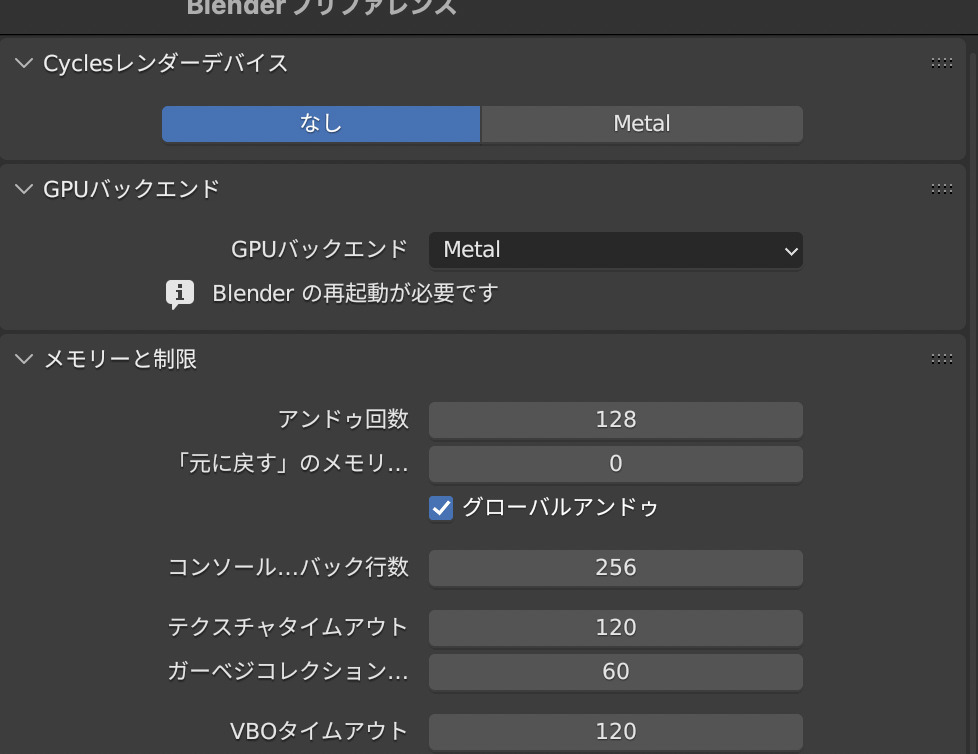Click the コンソール…バック行数 field showing 256
The width and height of the screenshot is (978, 754).
[x=616, y=568]
